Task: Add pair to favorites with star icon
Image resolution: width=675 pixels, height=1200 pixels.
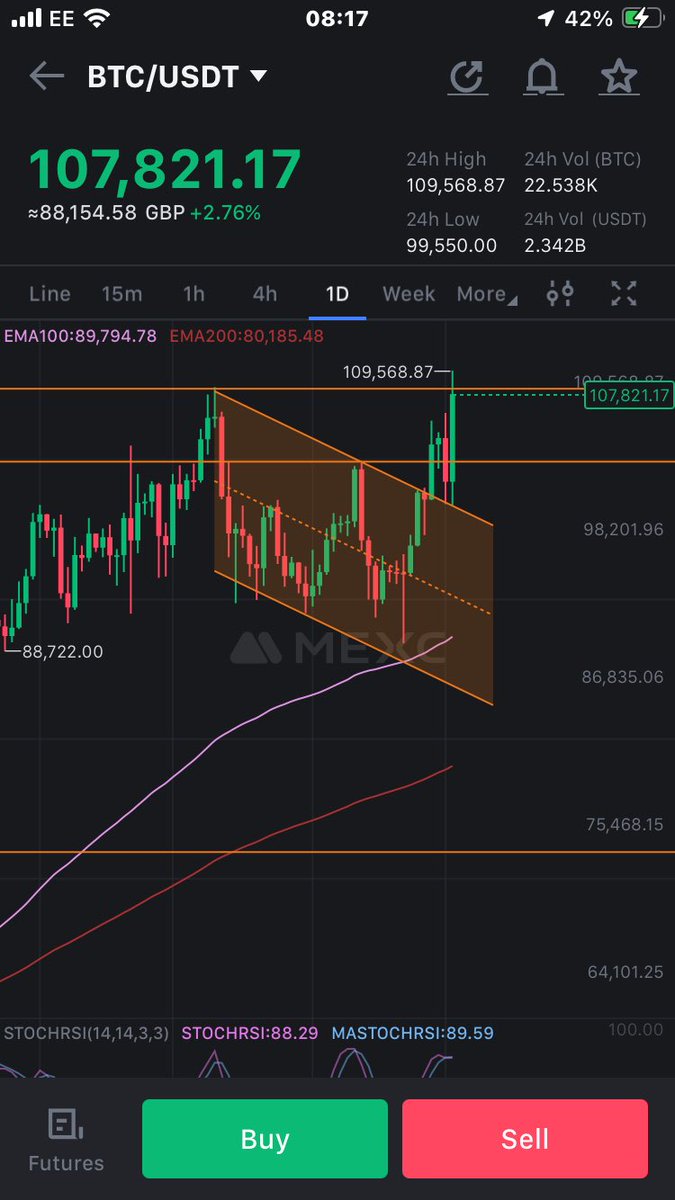Action: [619, 77]
